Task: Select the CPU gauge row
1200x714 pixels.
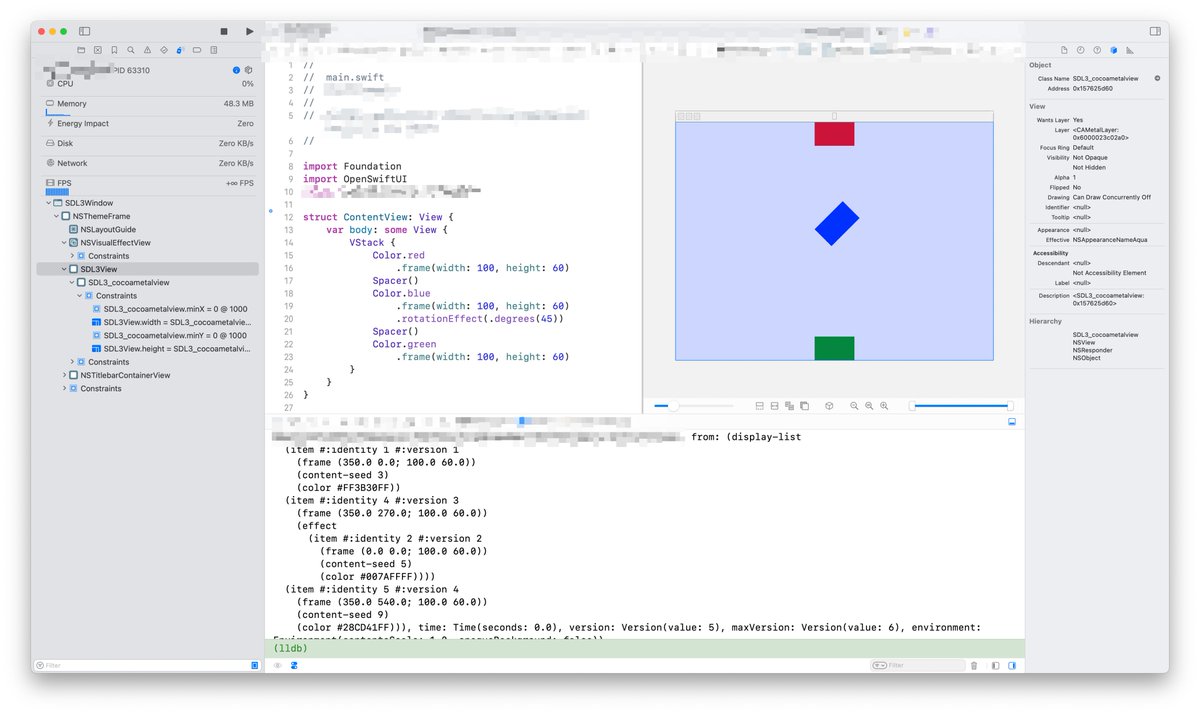Action: pos(148,84)
